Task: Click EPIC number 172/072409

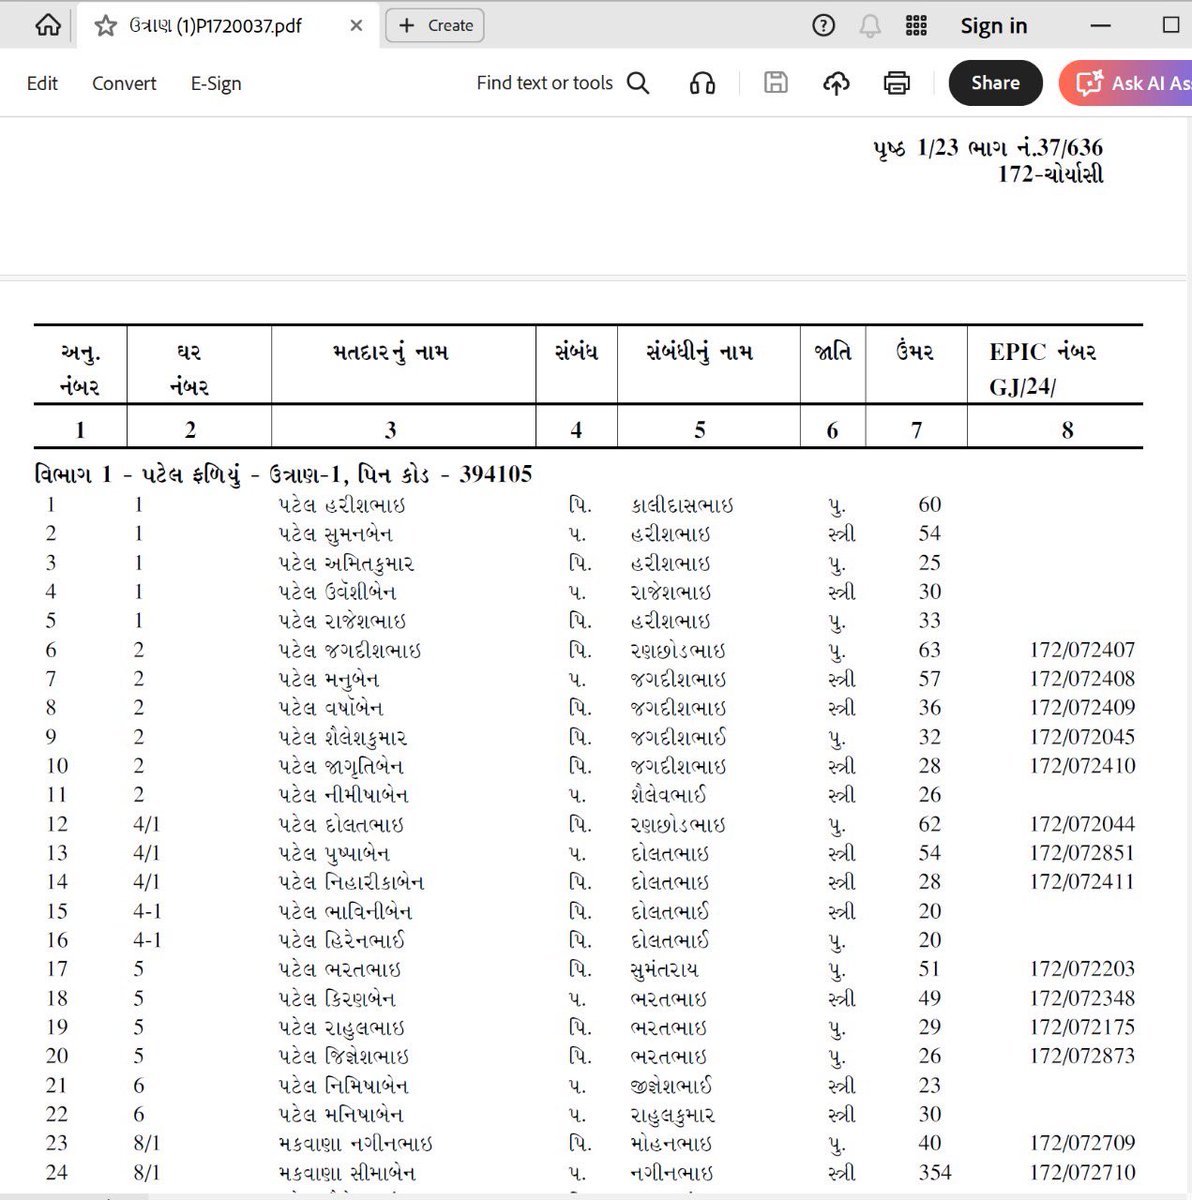Action: tap(1082, 708)
